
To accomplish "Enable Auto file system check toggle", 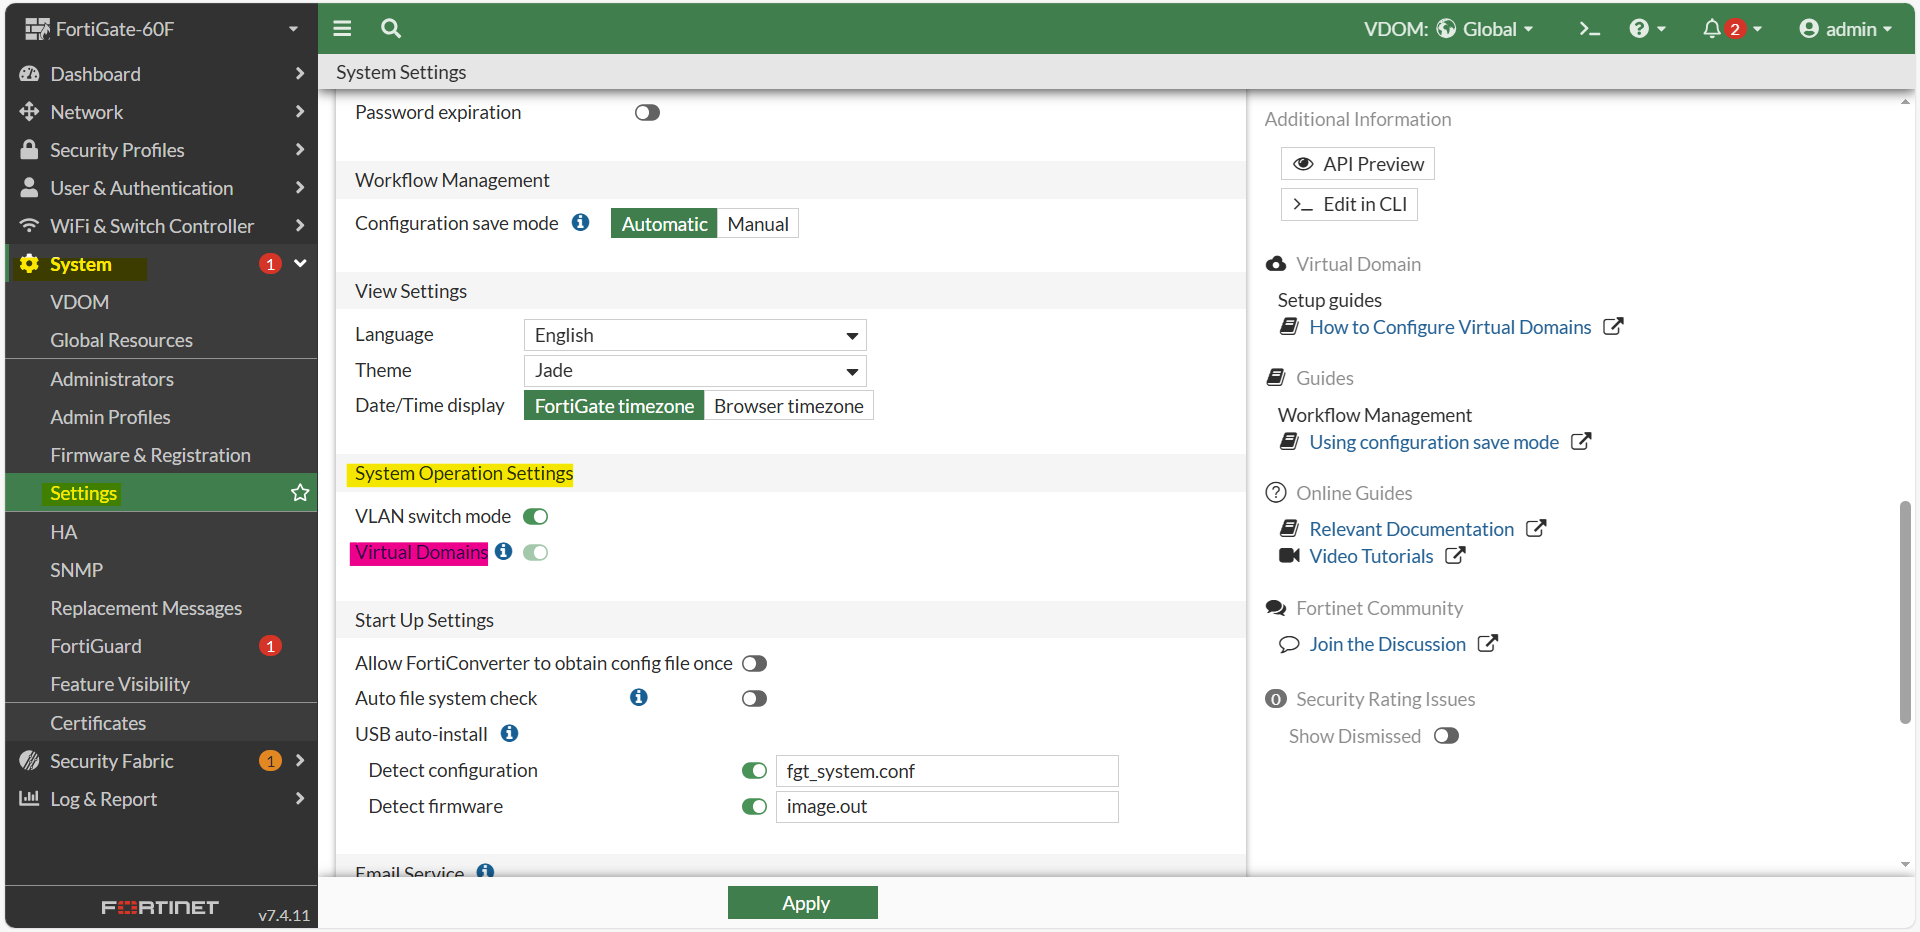I will (x=755, y=698).
